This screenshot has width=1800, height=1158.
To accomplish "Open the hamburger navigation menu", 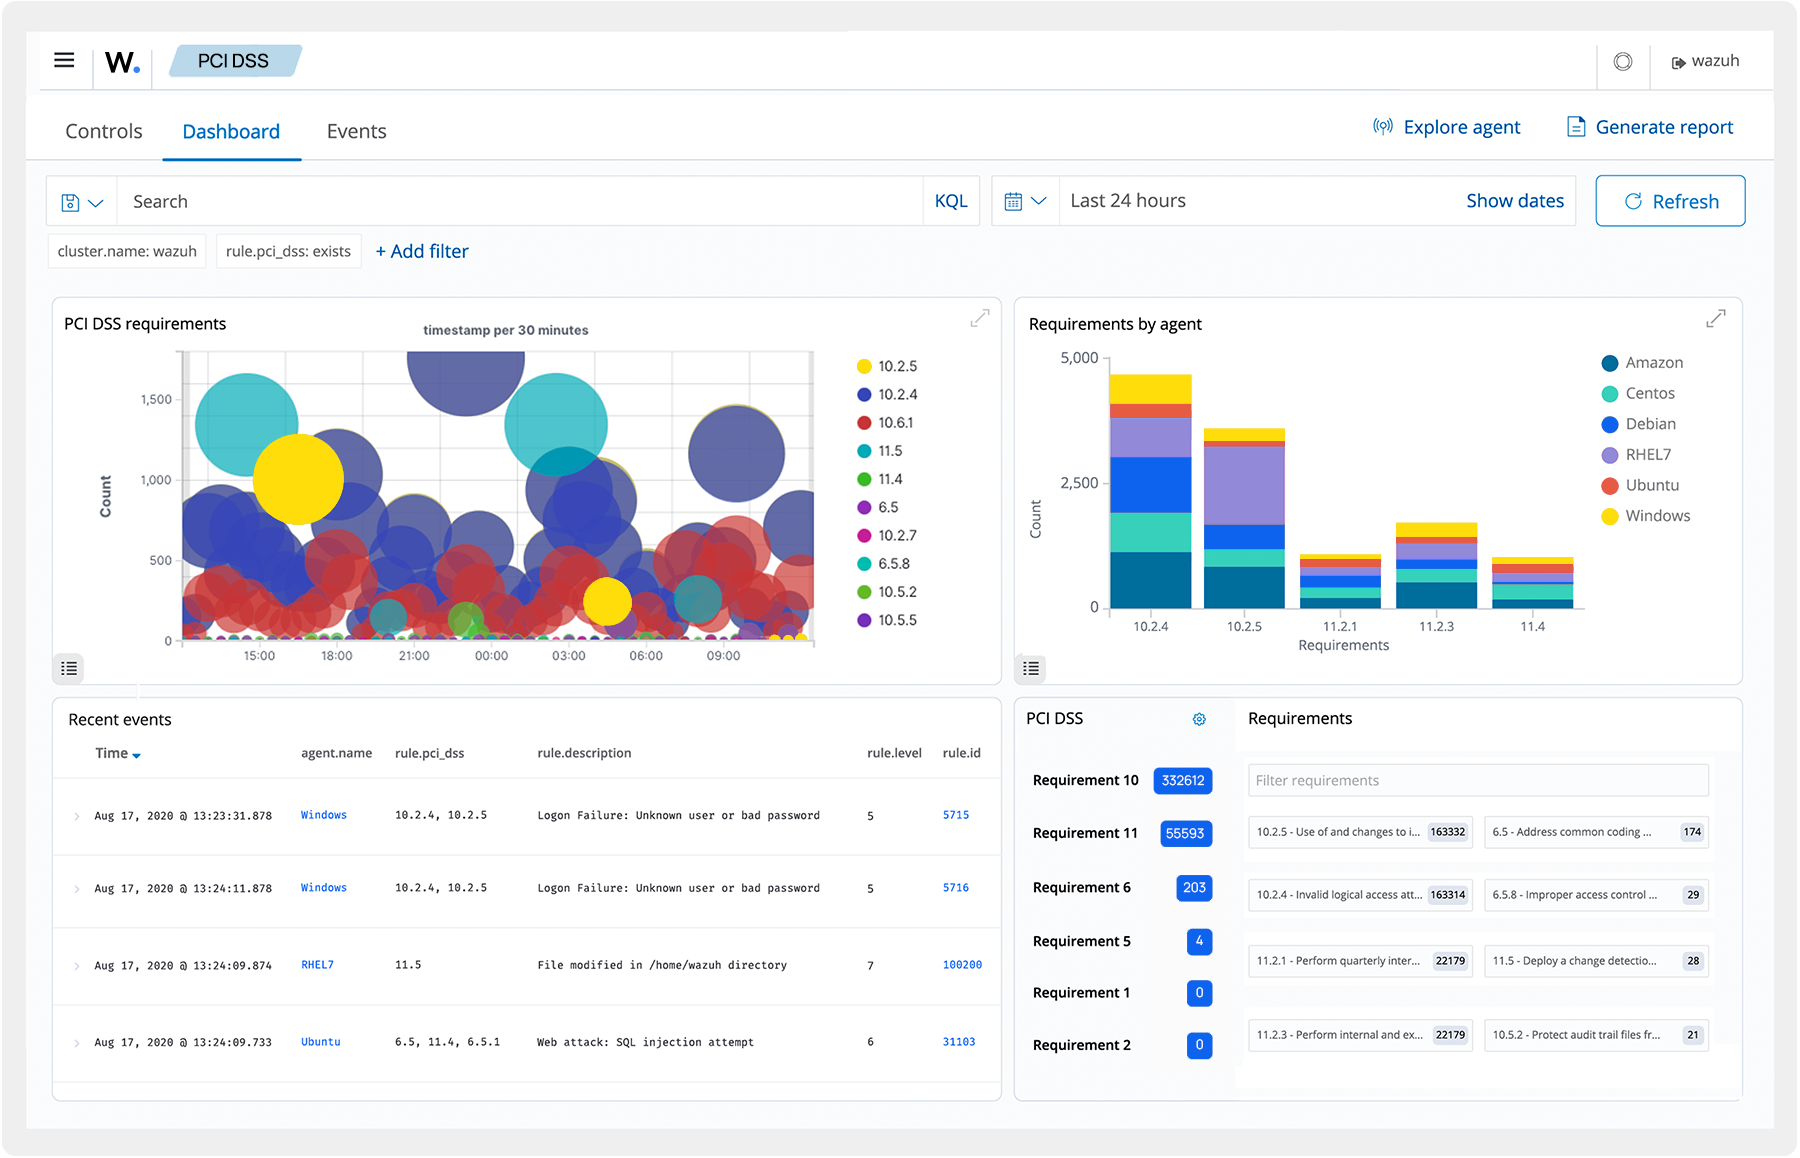I will coord(64,60).
